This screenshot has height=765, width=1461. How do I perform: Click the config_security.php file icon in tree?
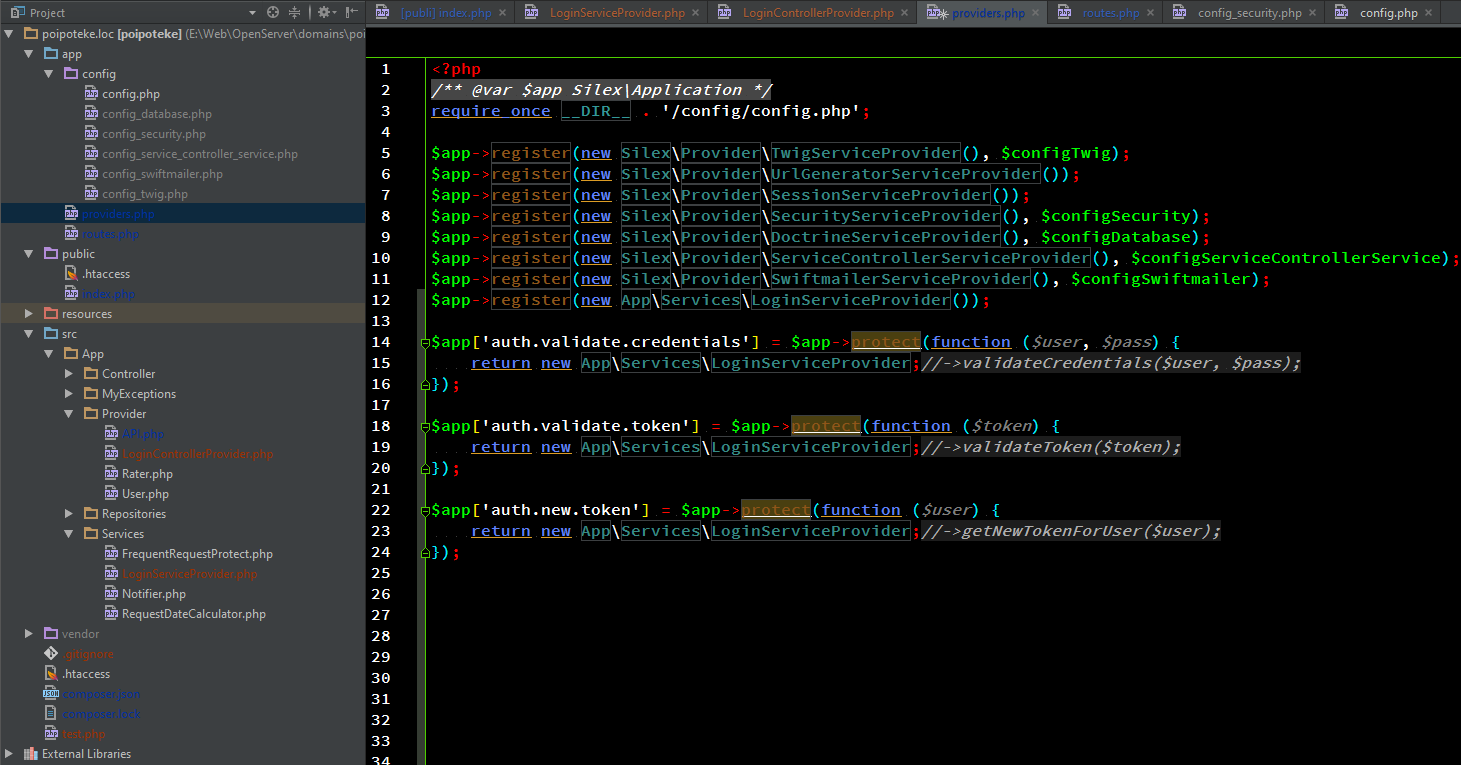[91, 134]
